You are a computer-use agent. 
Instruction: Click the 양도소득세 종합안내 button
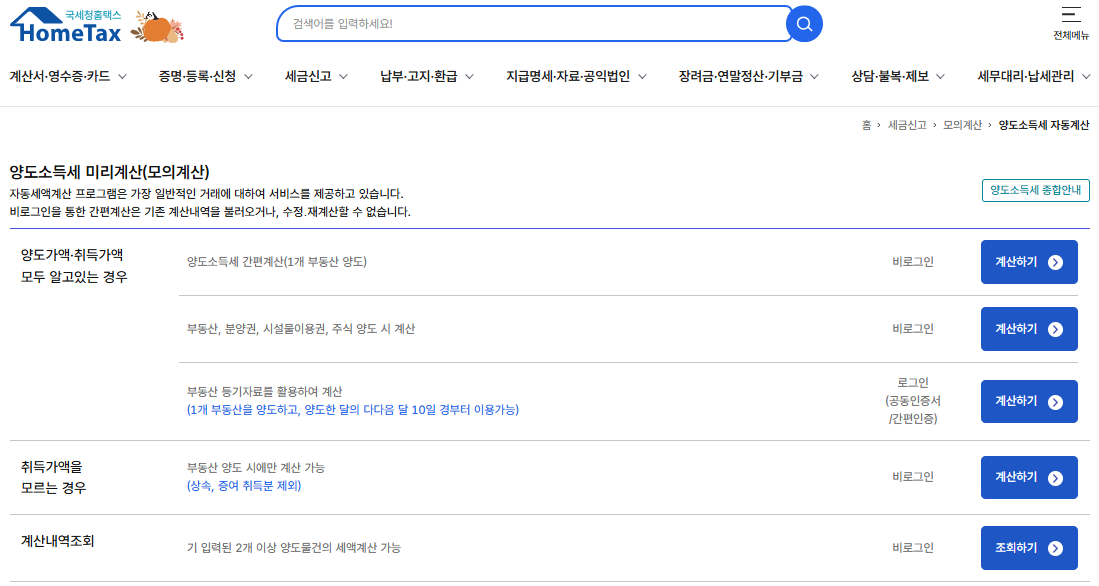pos(1034,190)
